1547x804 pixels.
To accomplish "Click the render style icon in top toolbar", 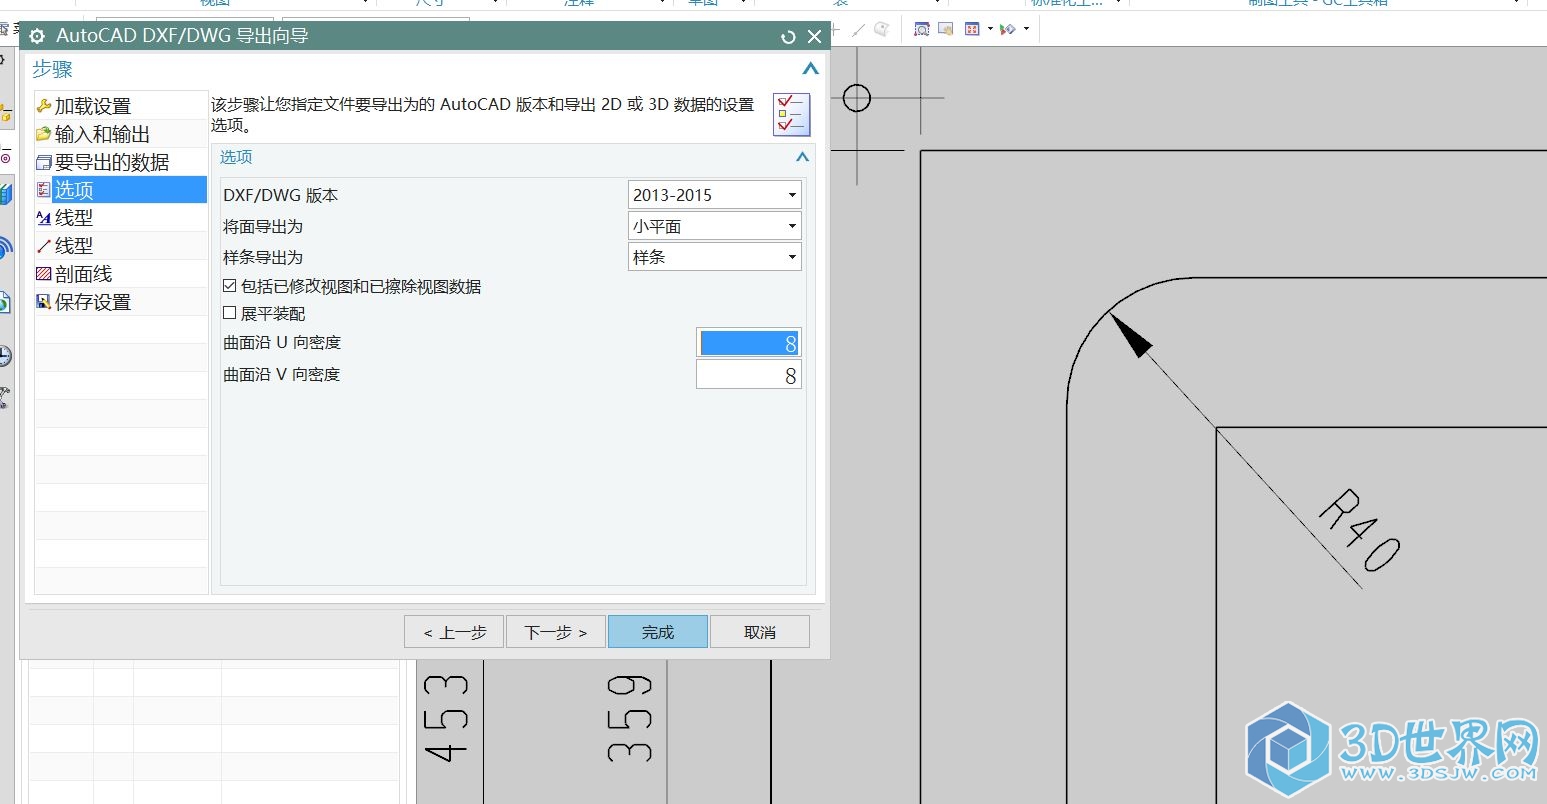I will click(x=1008, y=29).
